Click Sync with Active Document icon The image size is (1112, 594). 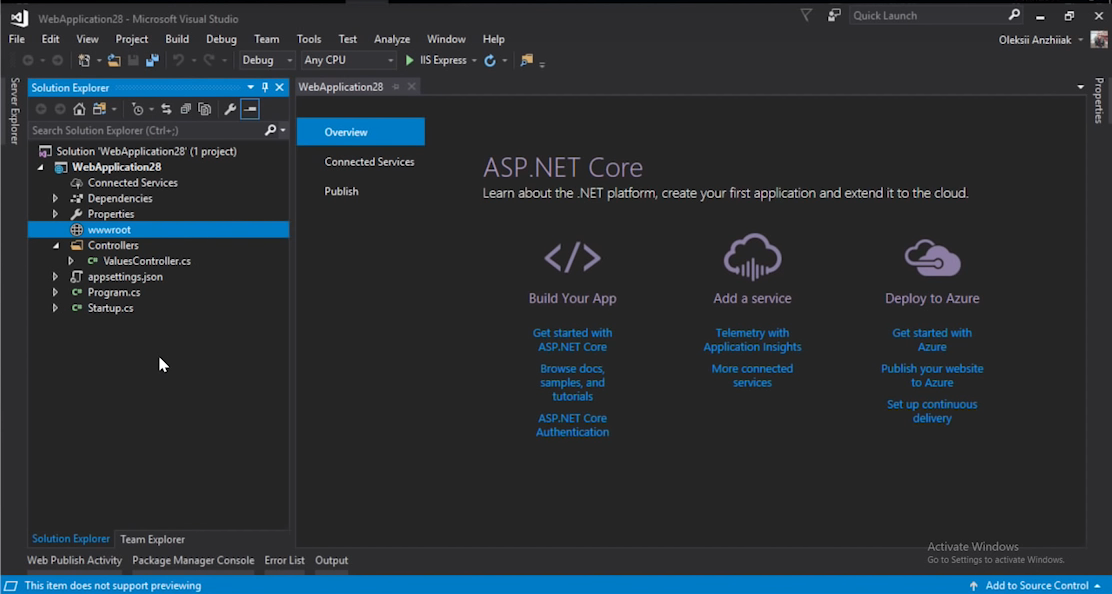click(x=166, y=109)
